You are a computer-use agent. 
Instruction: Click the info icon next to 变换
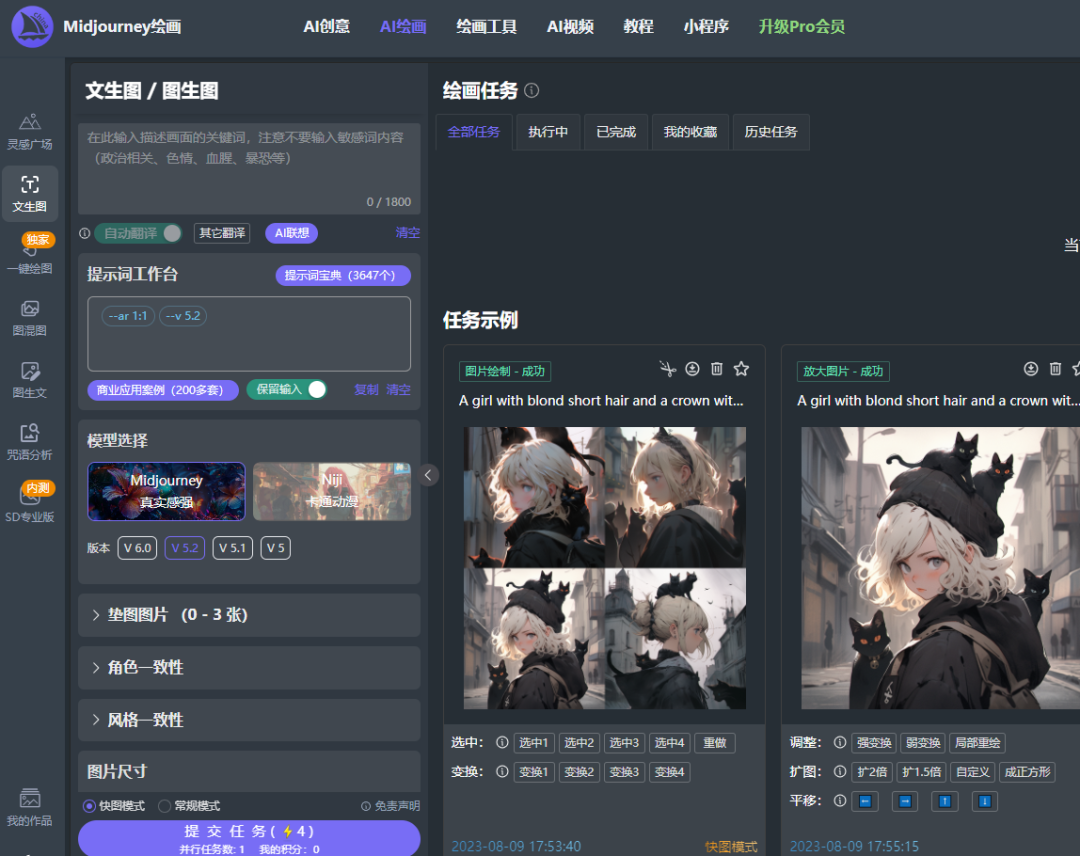[x=502, y=771]
